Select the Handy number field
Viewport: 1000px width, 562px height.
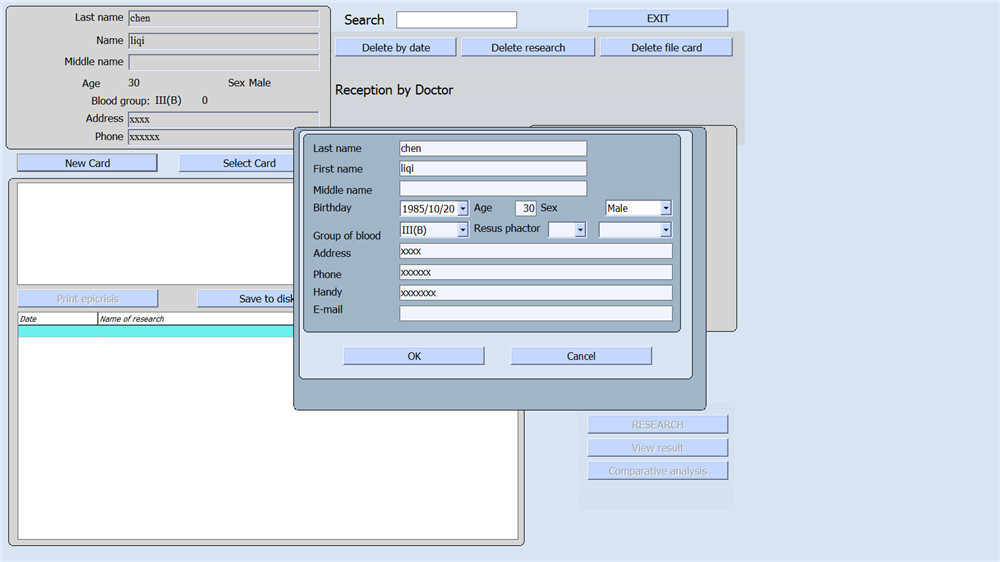coord(536,293)
